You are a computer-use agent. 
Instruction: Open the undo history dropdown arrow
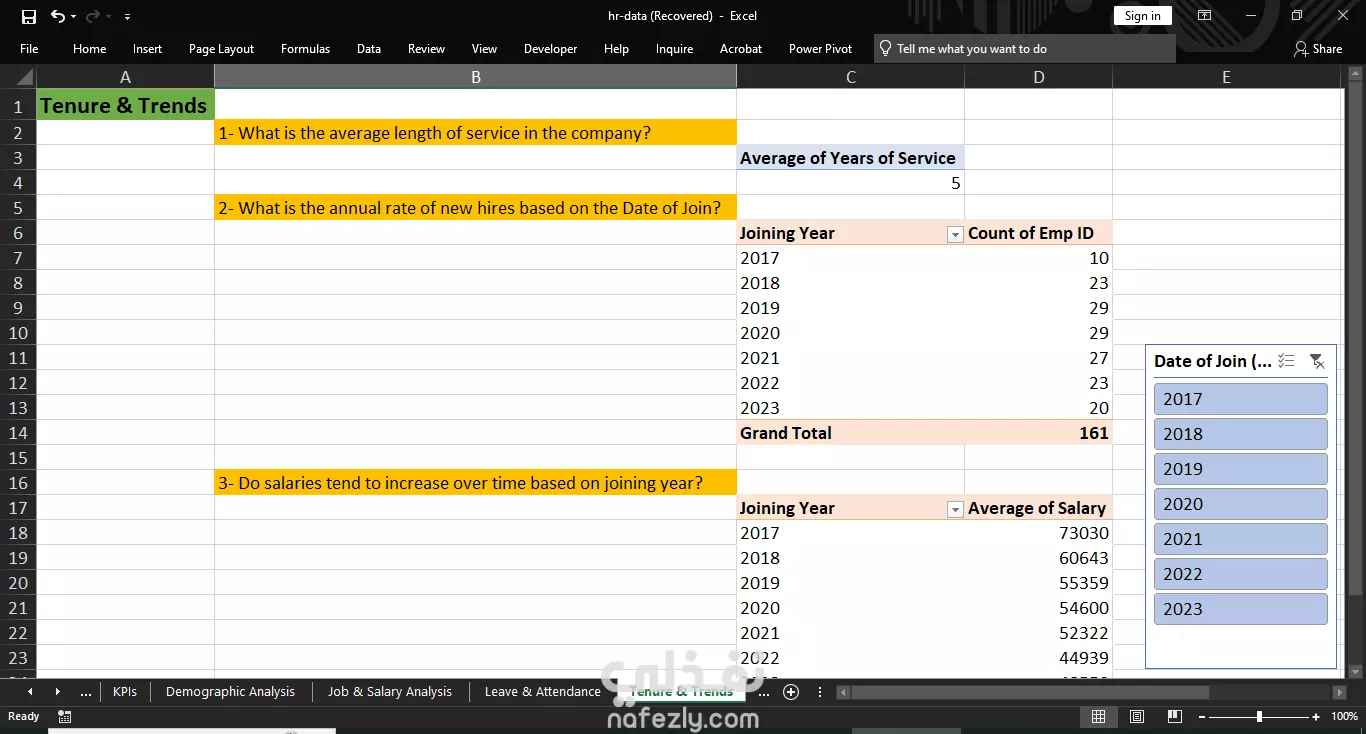(x=74, y=17)
